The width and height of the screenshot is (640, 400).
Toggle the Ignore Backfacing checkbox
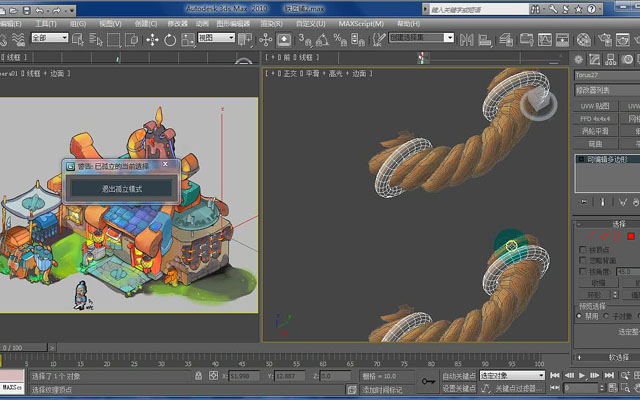pos(583,260)
